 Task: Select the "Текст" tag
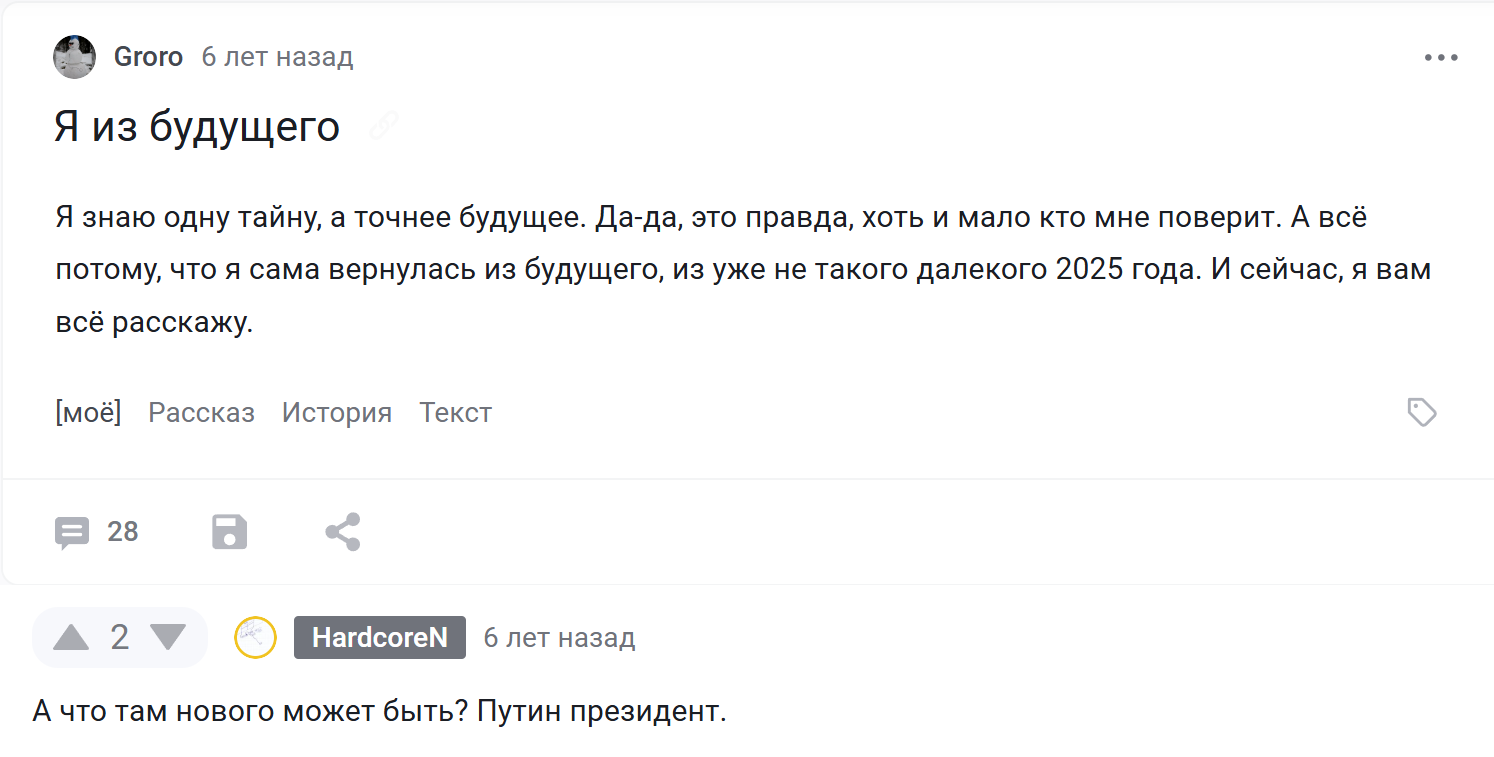(456, 412)
